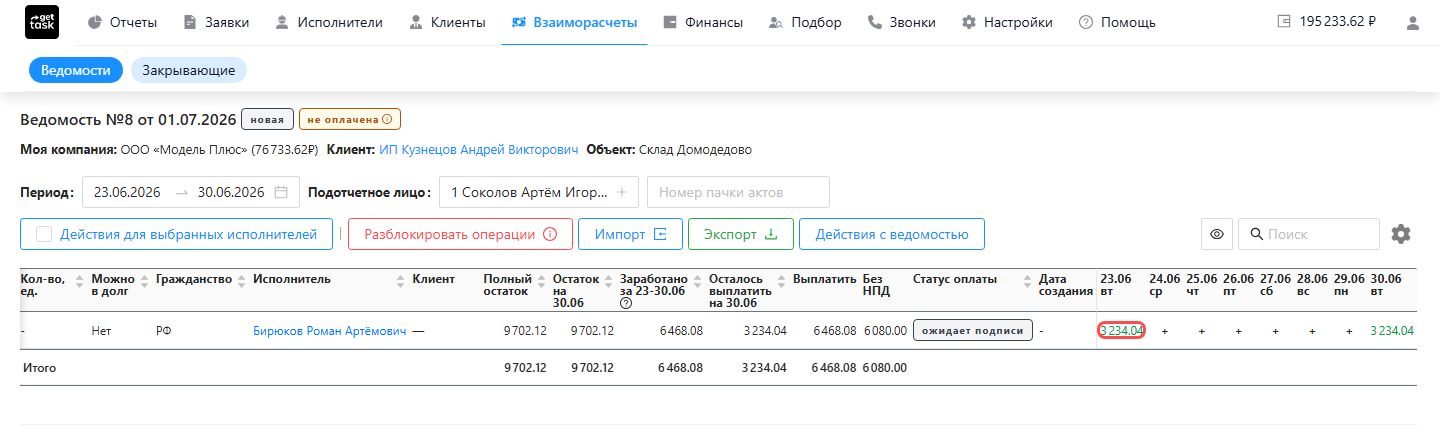1440x445 pixels.
Task: Open Звонки section
Action: click(901, 22)
